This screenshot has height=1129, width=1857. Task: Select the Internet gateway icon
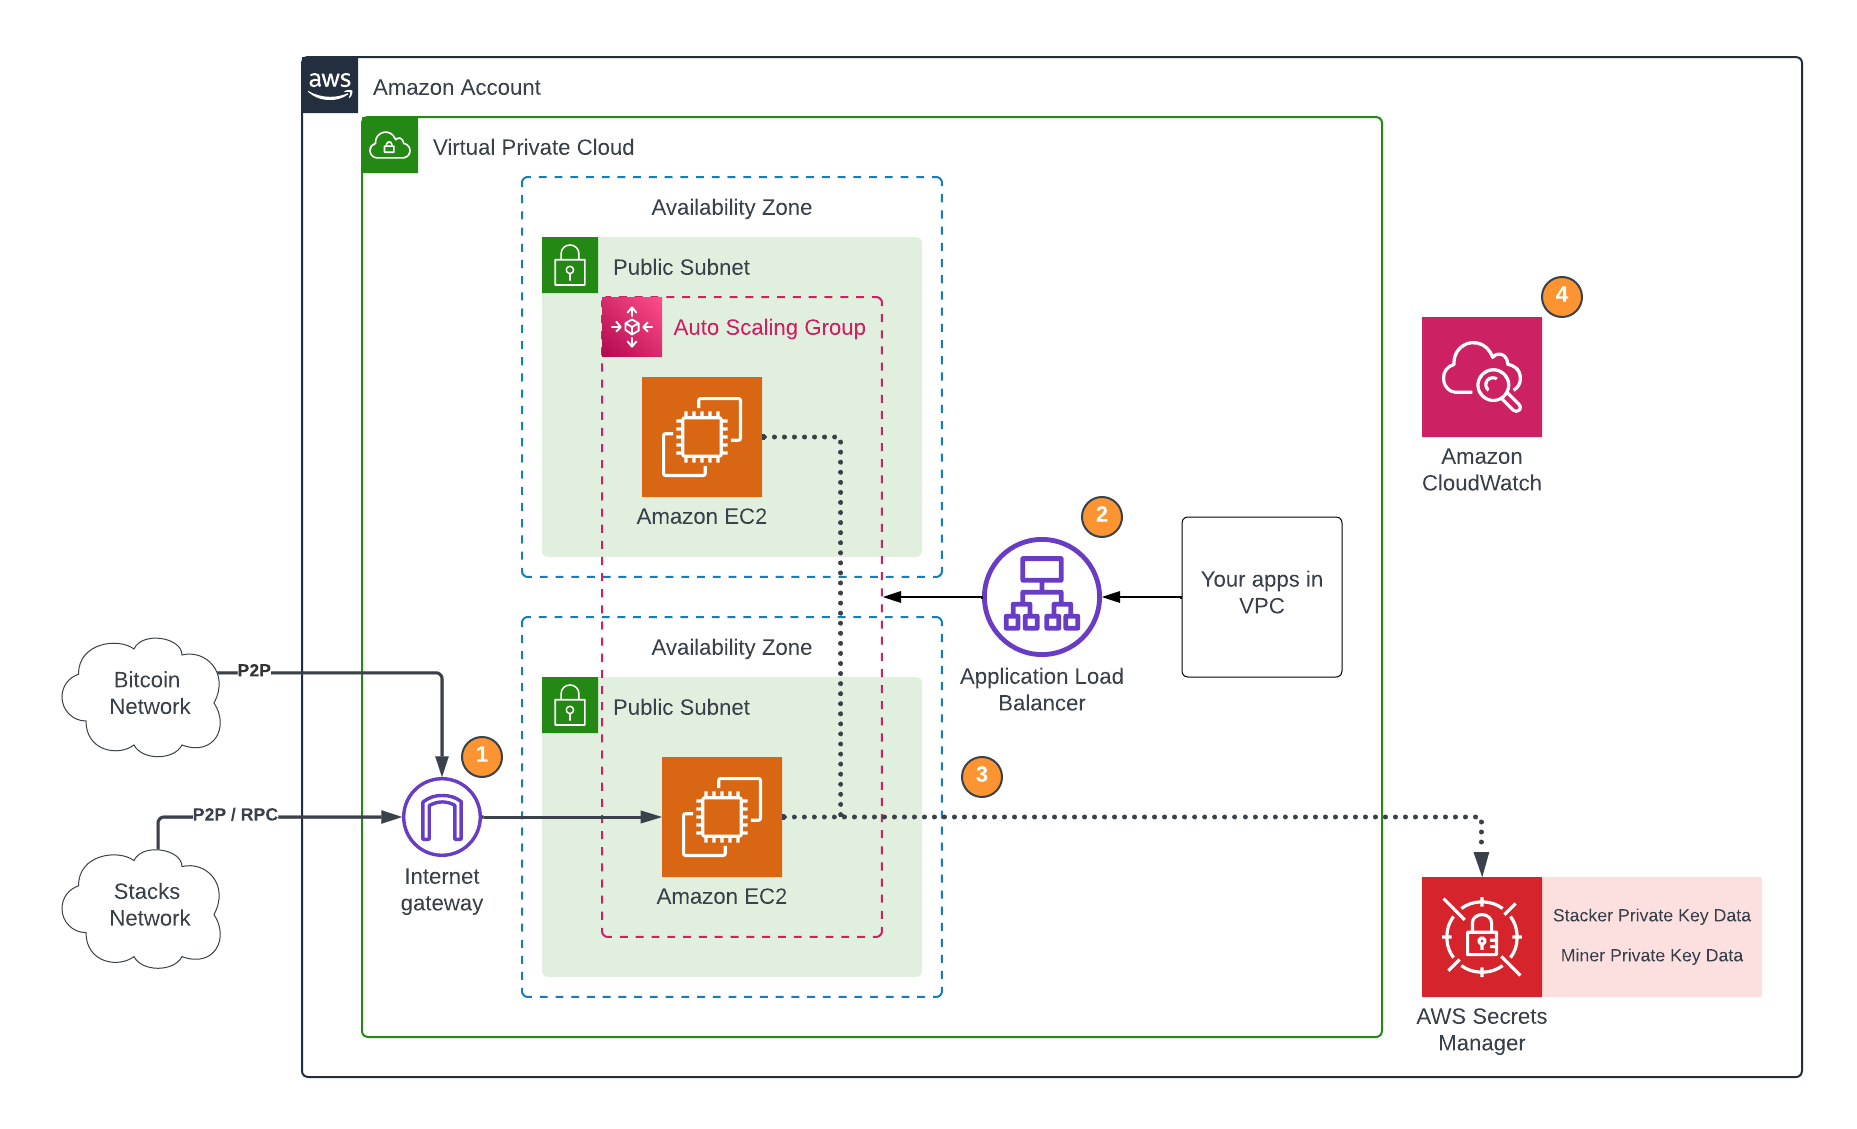tap(441, 816)
